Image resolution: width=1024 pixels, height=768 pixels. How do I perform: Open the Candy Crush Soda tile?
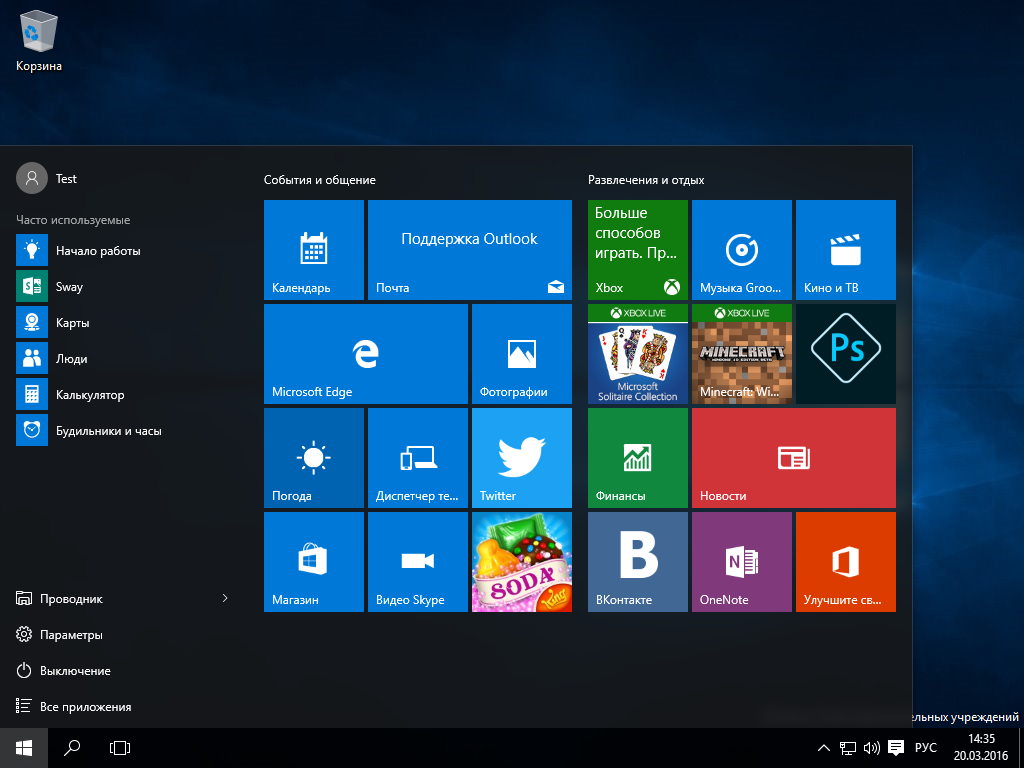pyautogui.click(x=521, y=562)
